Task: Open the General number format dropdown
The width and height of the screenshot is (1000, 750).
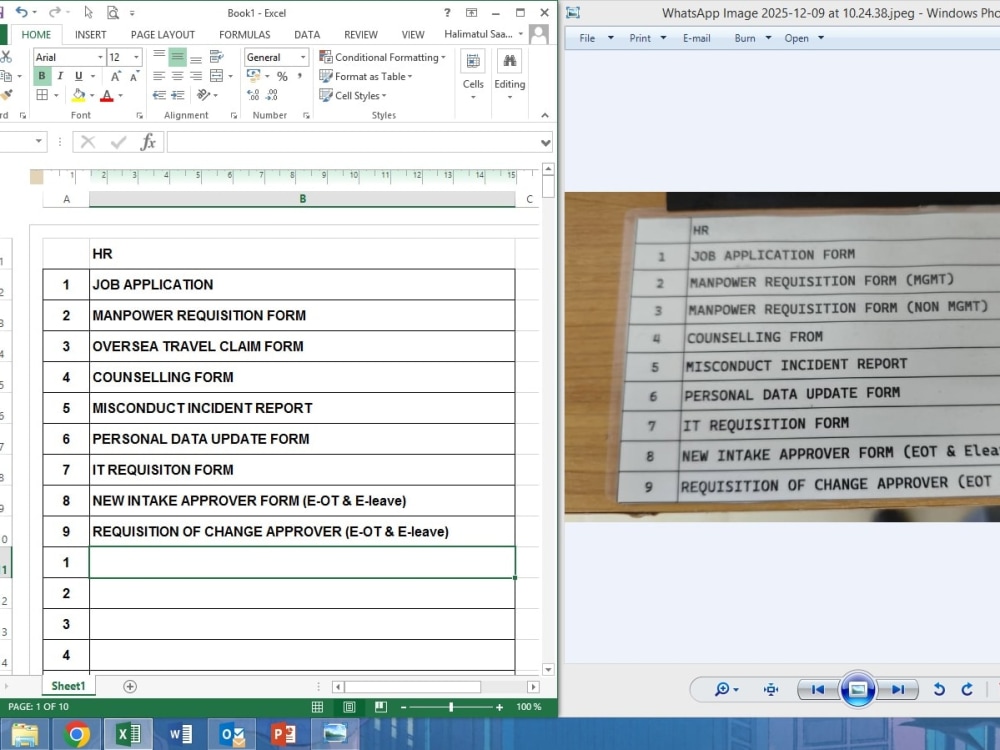Action: click(303, 57)
